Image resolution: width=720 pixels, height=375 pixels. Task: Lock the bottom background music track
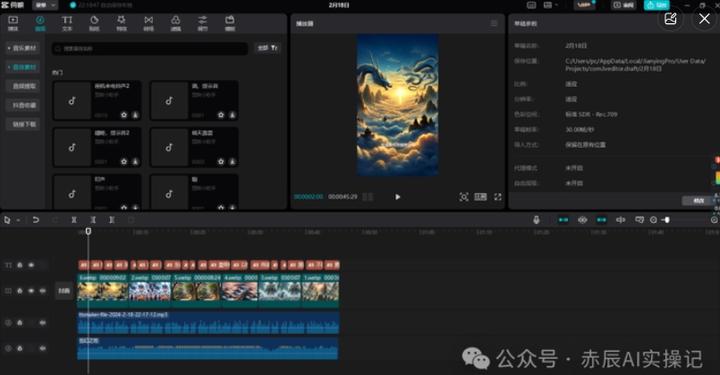coord(20,348)
